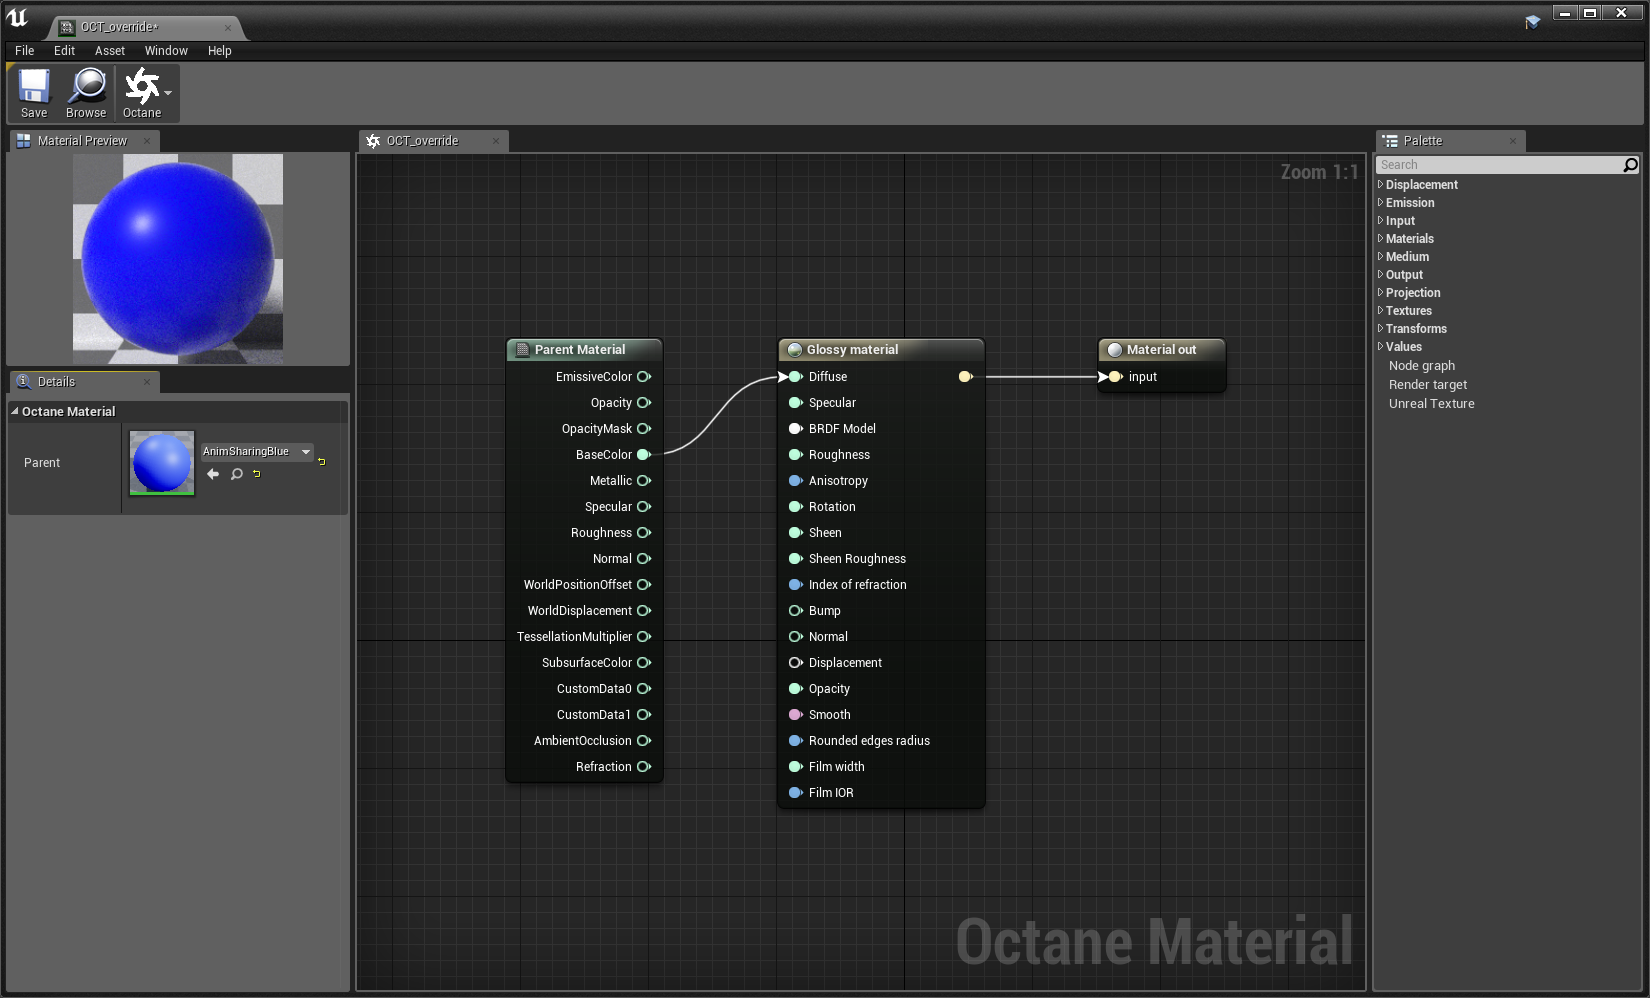Click the OpacityMask output pin
This screenshot has height=998, width=1650.
point(644,429)
